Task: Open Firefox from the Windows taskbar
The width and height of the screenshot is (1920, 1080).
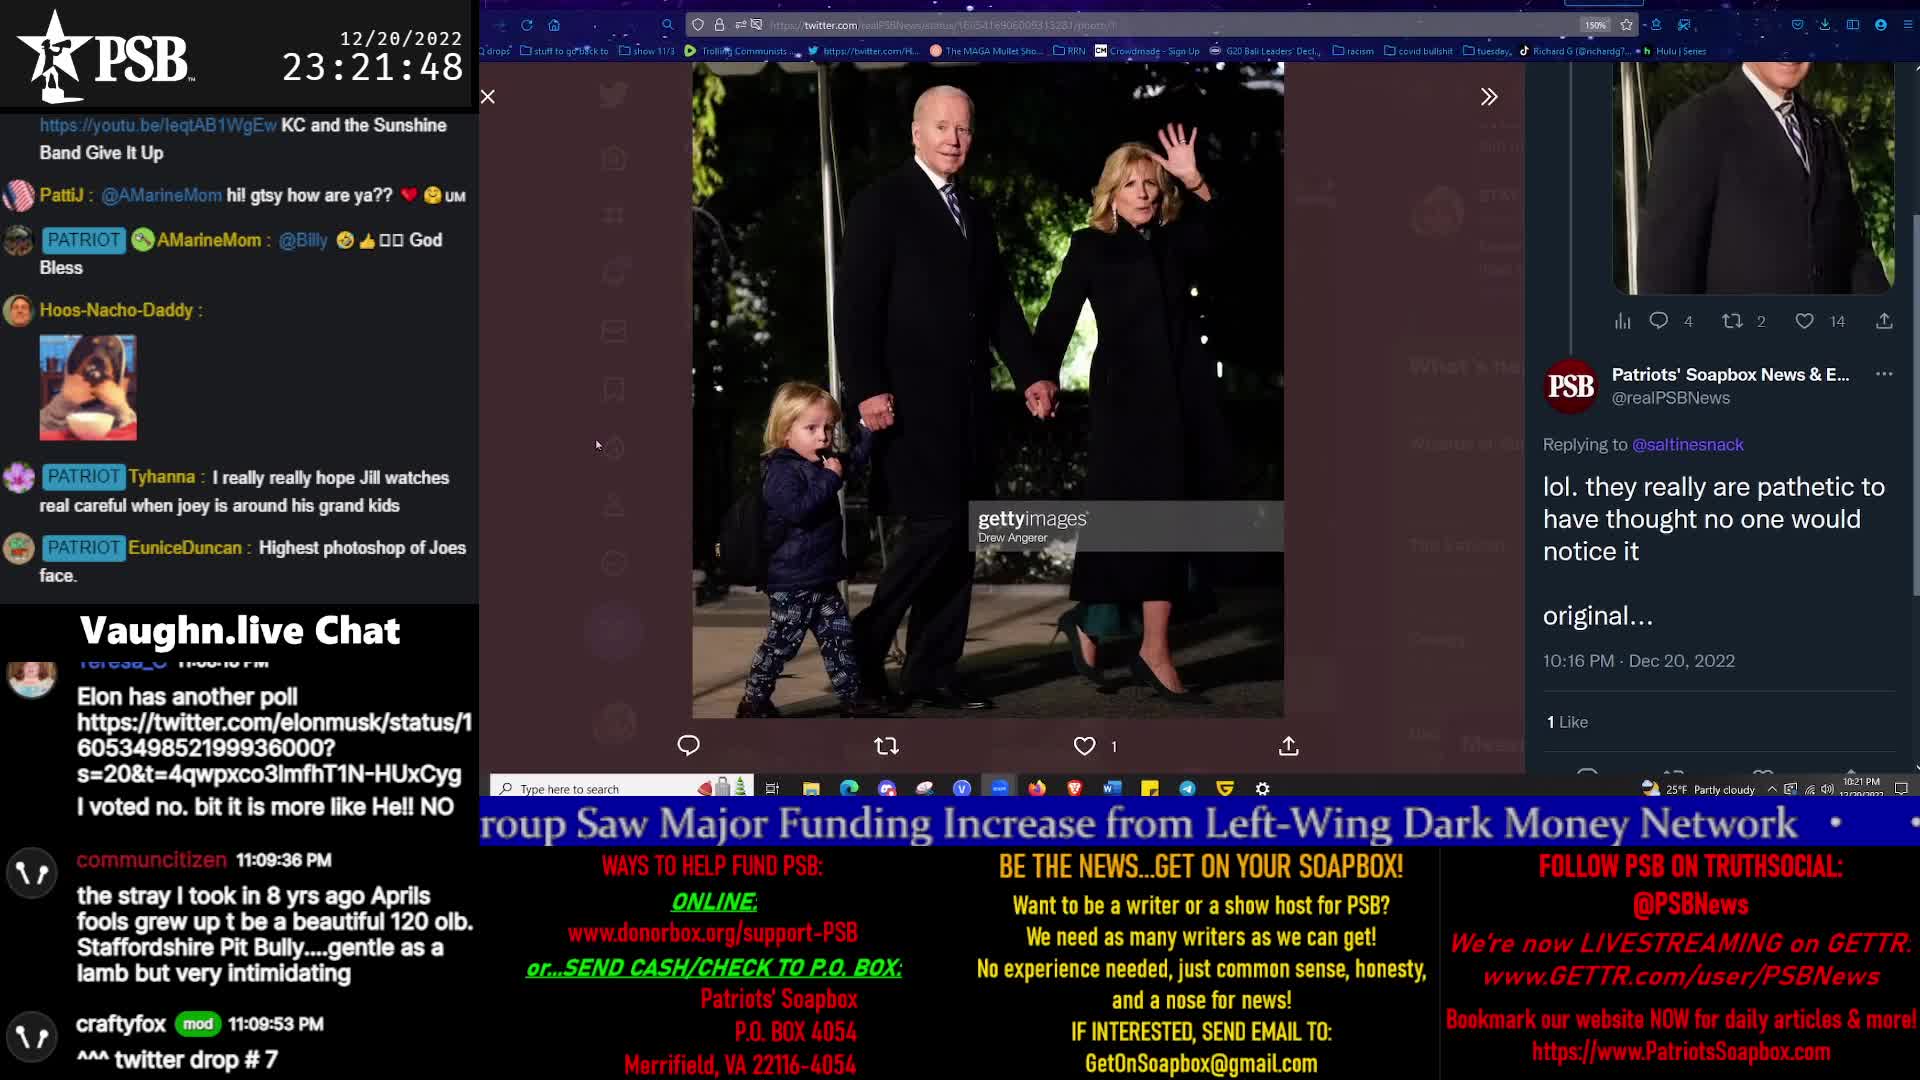Action: pos(1037,788)
